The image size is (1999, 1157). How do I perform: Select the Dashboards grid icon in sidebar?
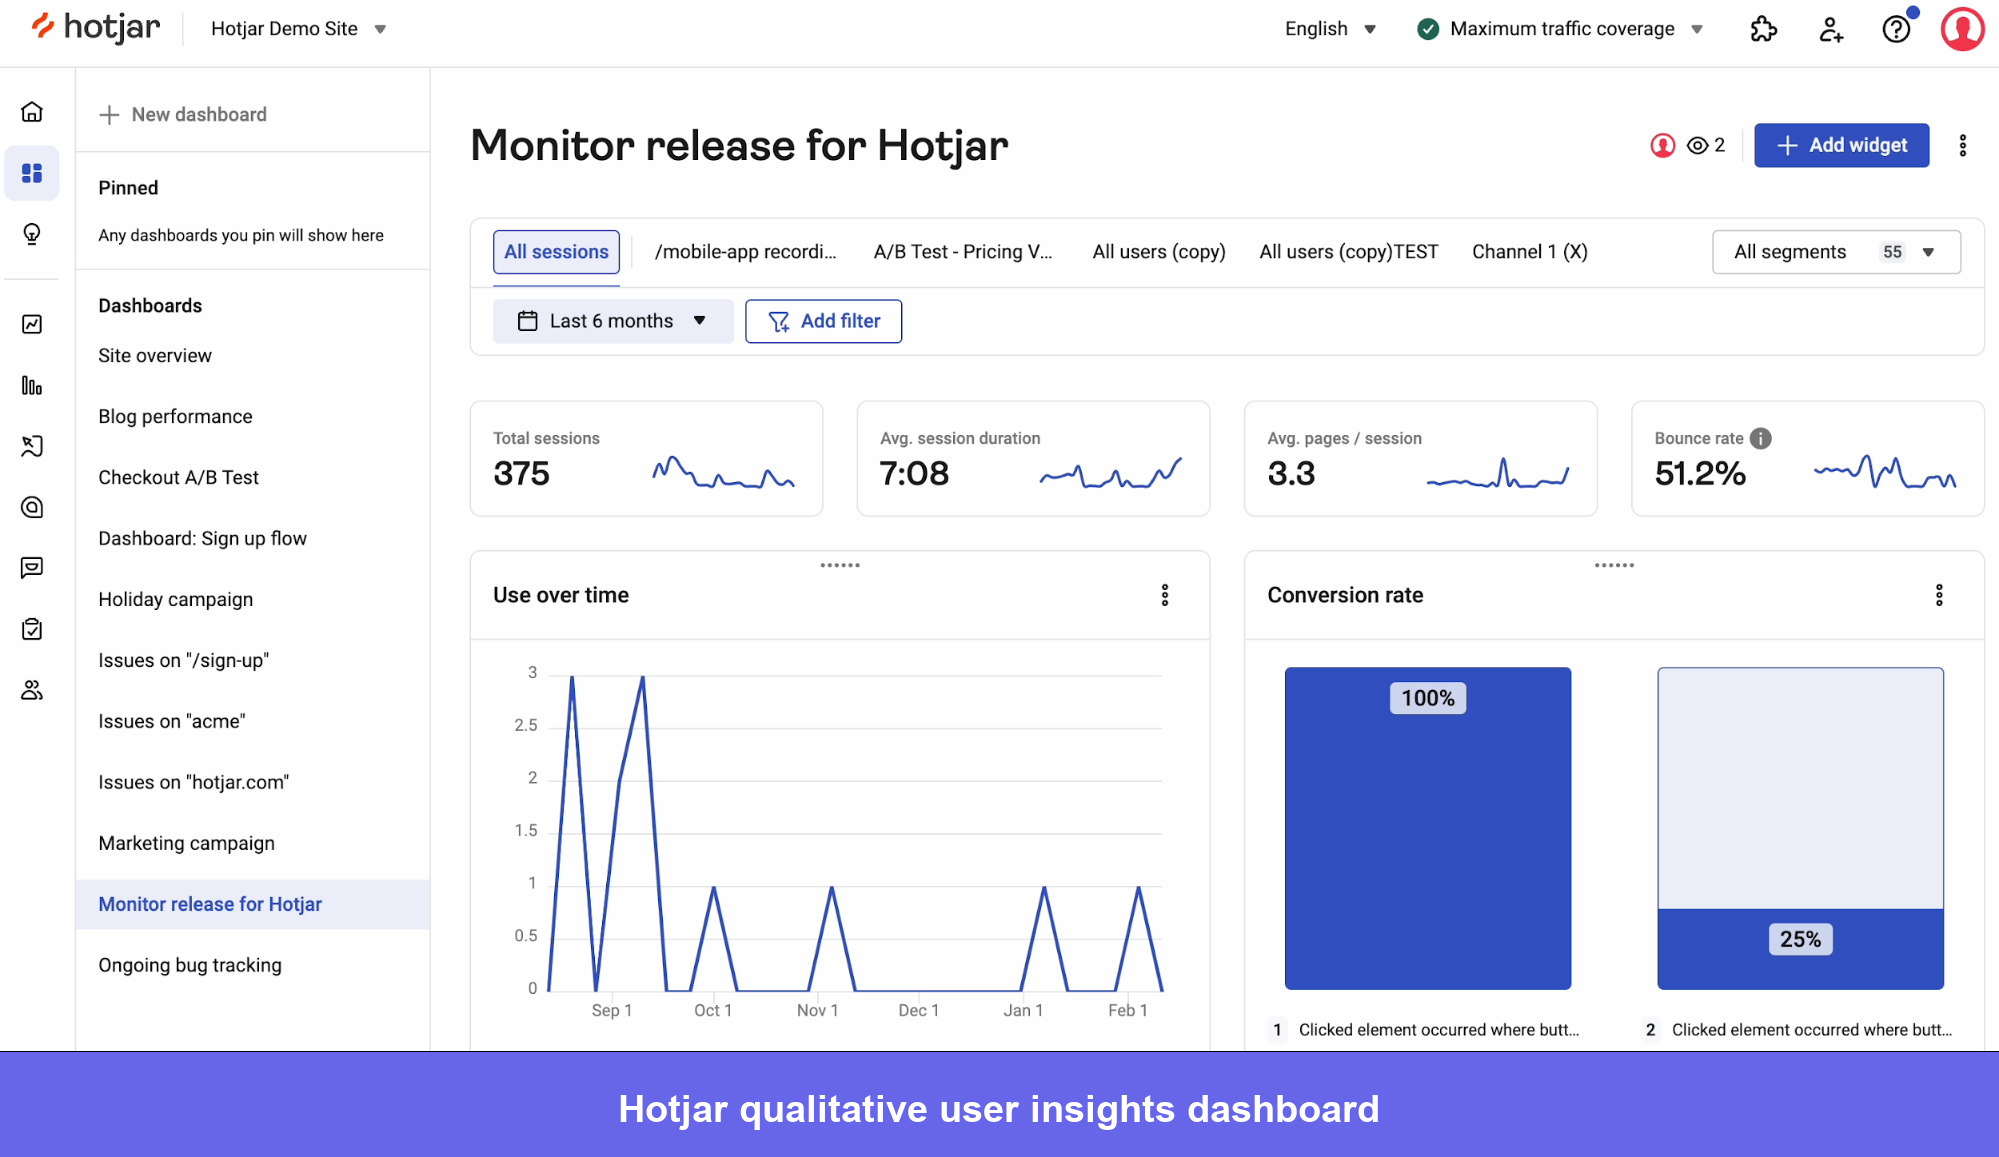(x=32, y=172)
